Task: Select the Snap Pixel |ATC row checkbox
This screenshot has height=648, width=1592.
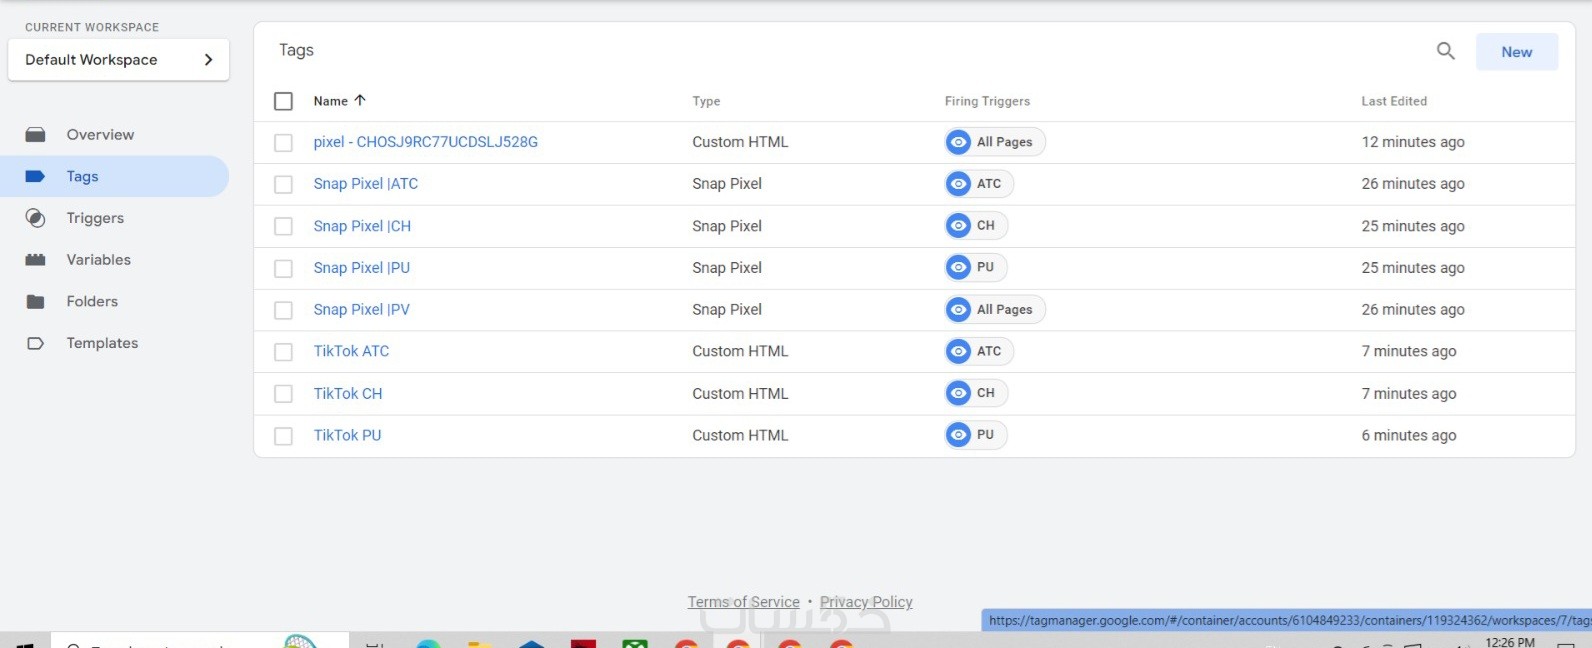Action: click(283, 185)
